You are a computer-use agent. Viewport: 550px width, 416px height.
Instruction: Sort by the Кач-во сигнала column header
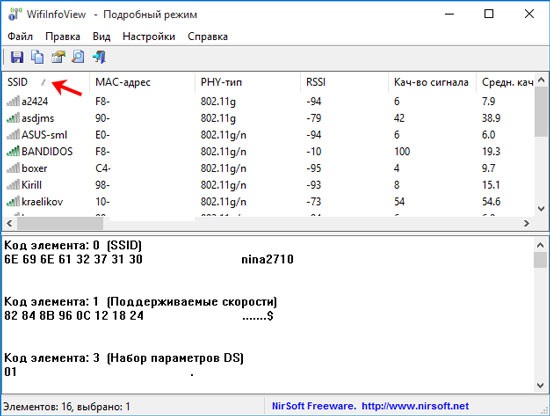[x=432, y=82]
